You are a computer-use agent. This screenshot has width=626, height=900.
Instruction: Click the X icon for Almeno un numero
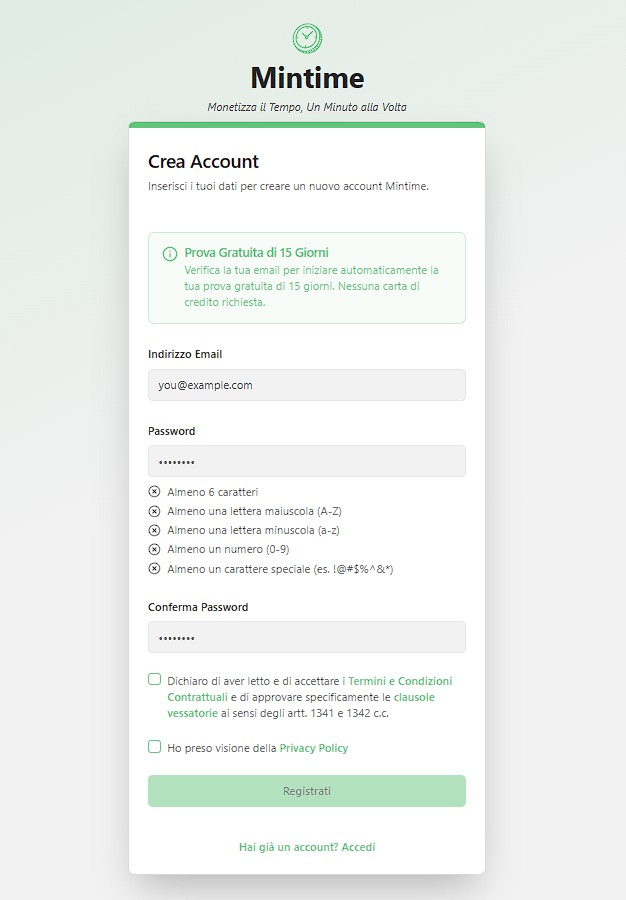click(x=154, y=549)
